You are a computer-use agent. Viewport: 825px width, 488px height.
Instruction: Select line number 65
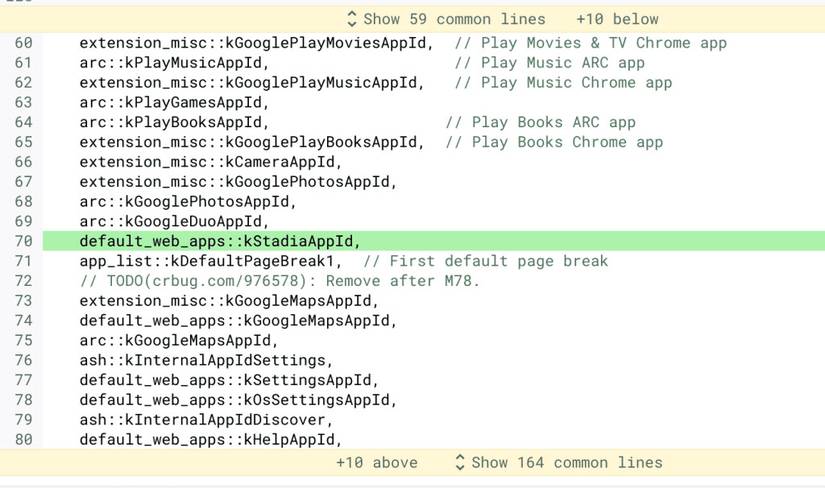point(23,142)
